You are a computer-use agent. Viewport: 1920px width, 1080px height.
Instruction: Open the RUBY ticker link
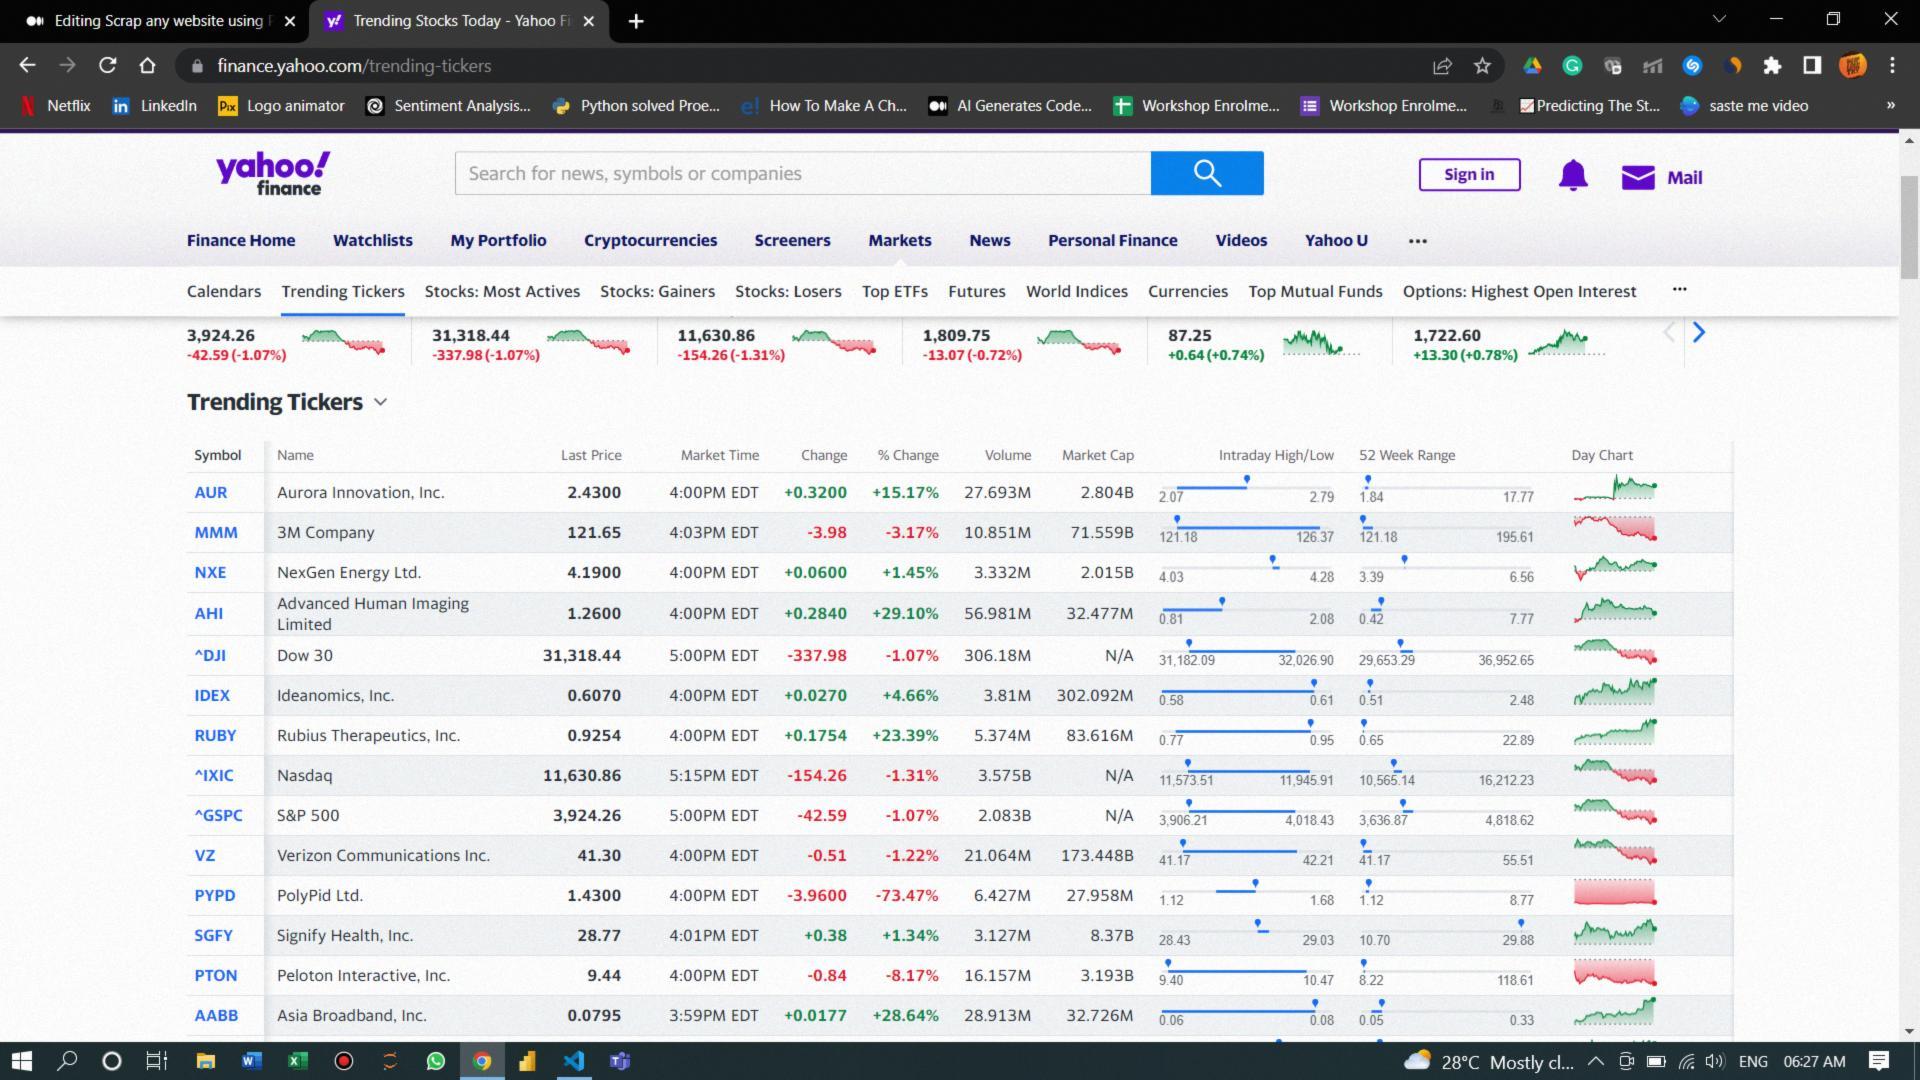(x=215, y=735)
